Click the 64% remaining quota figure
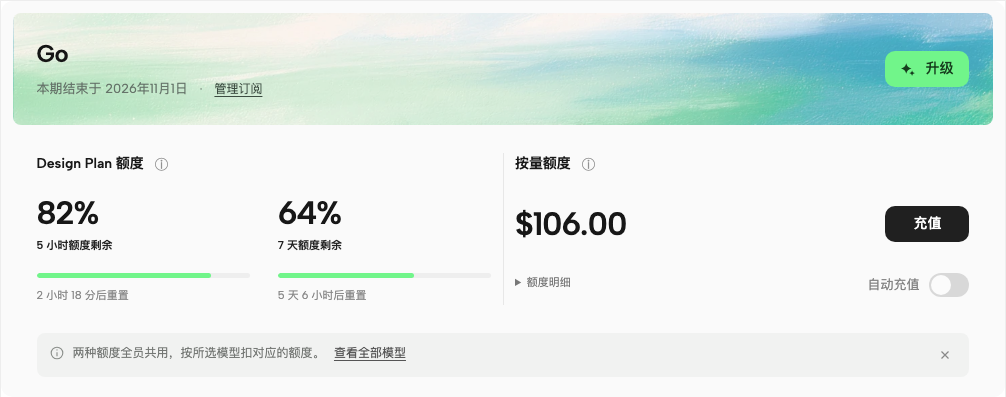 (x=309, y=213)
